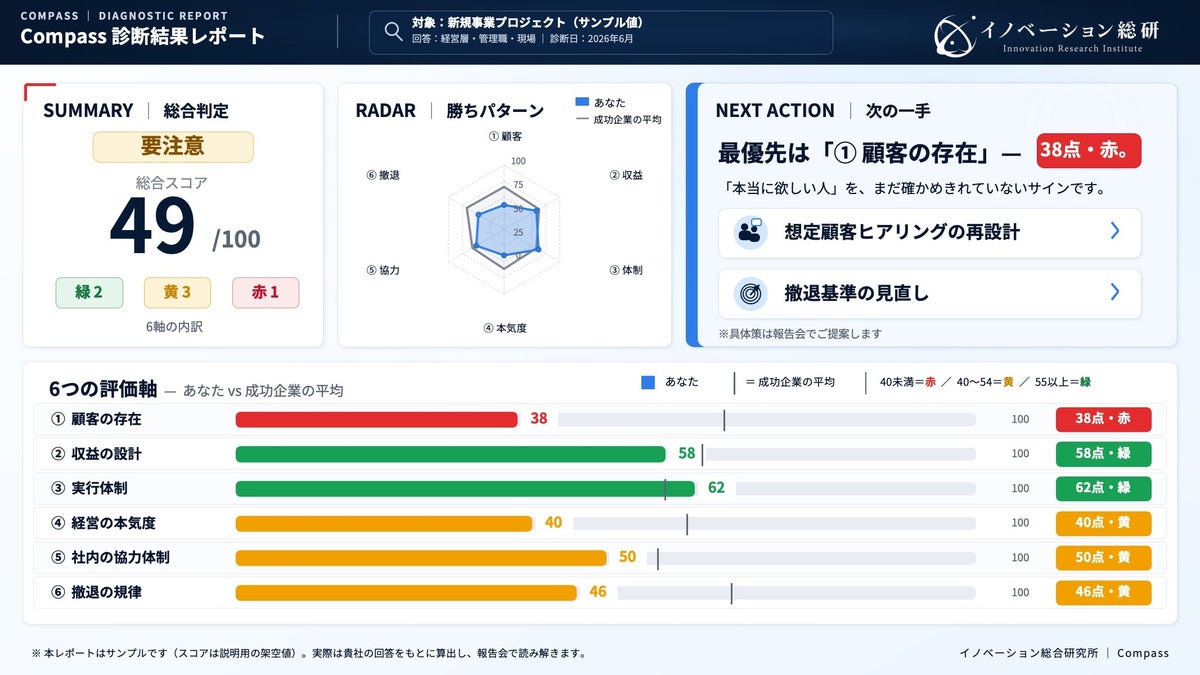Click the ⑥ 撤退の規律 row label
This screenshot has height=675, width=1200.
point(96,592)
